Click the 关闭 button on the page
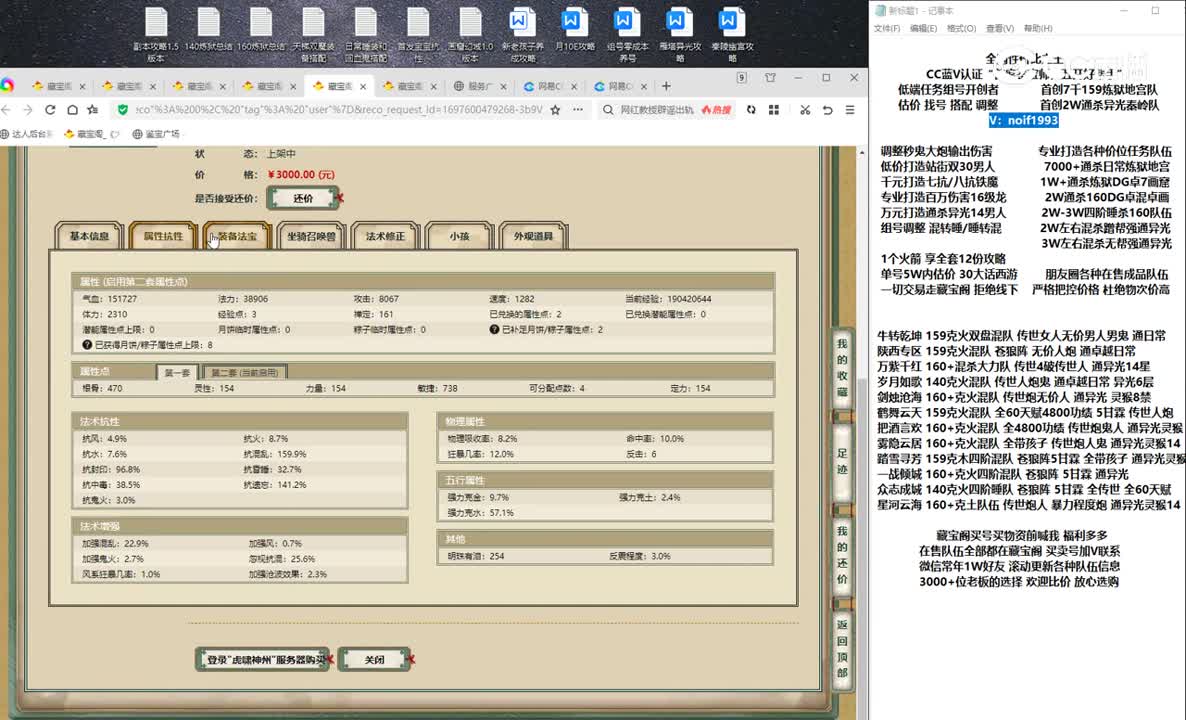This screenshot has height=720, width=1186. [x=374, y=659]
